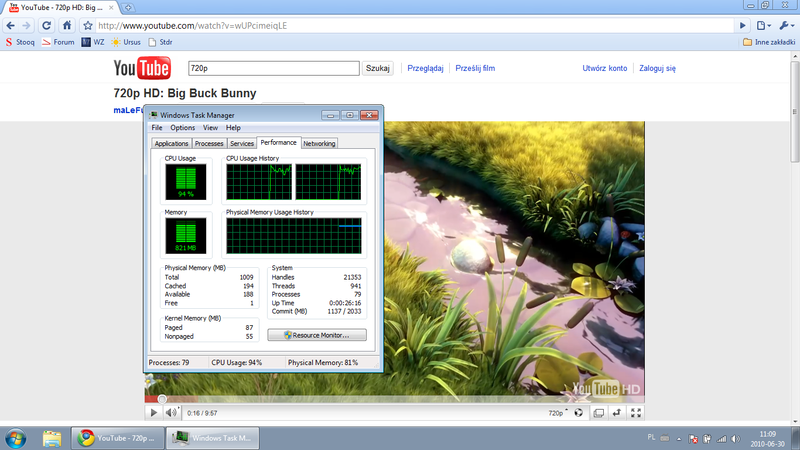Click the page vertical scrollbar
The width and height of the screenshot is (800, 450).
point(795,112)
